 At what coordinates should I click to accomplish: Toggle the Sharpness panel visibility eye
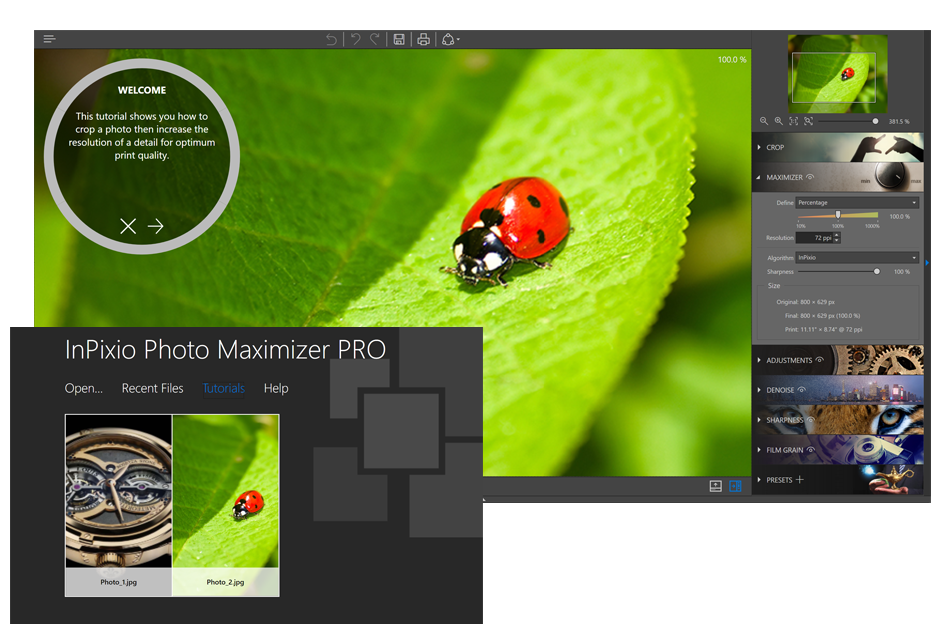click(810, 419)
